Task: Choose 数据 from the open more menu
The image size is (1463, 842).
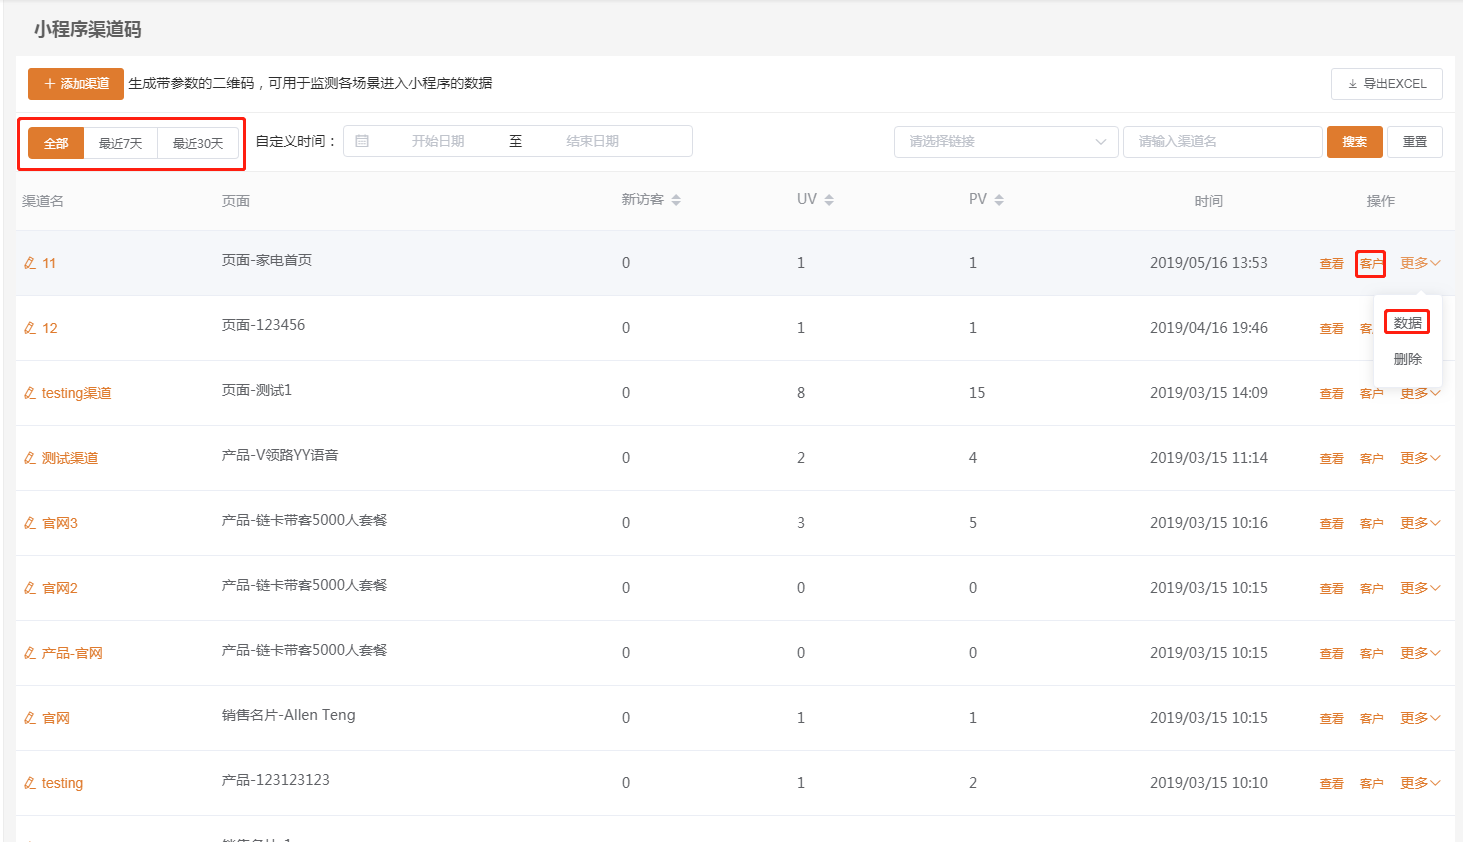Action: coord(1407,322)
